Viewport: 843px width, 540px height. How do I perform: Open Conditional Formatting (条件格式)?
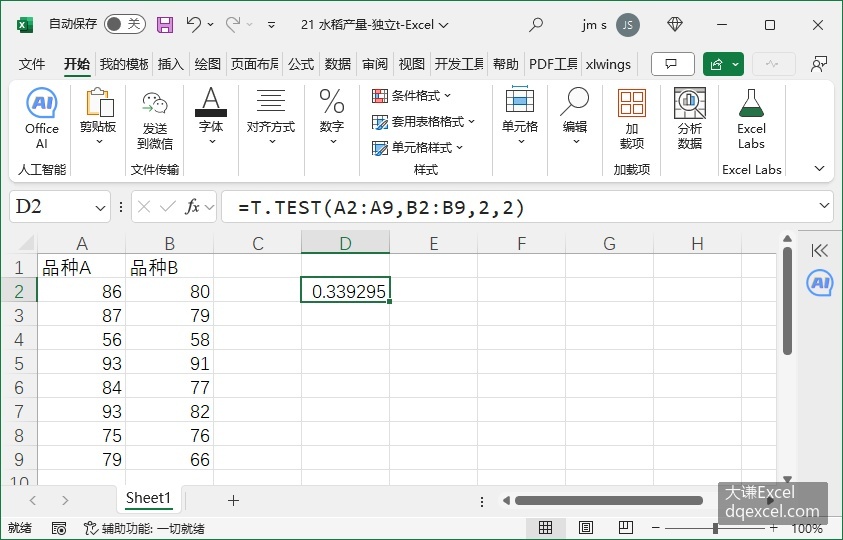click(412, 96)
